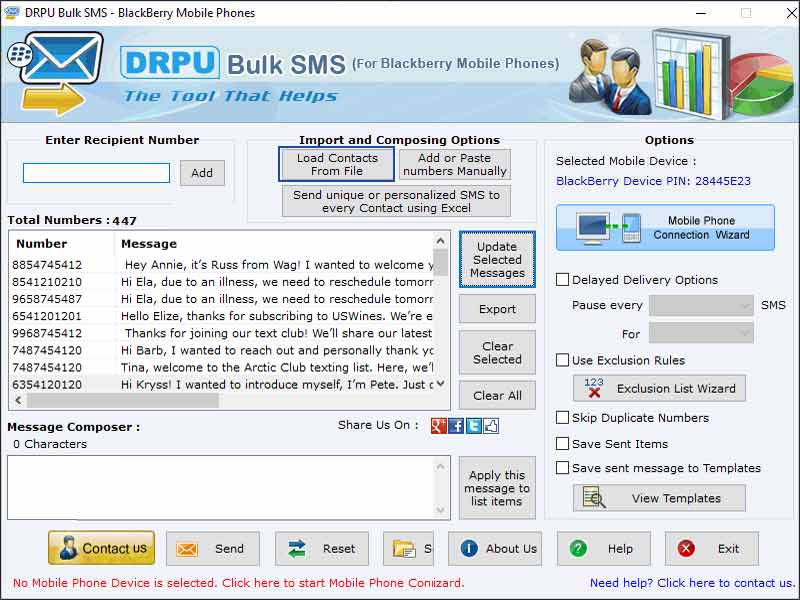Click inside the recipient number field
800x600 pixels.
click(96, 173)
